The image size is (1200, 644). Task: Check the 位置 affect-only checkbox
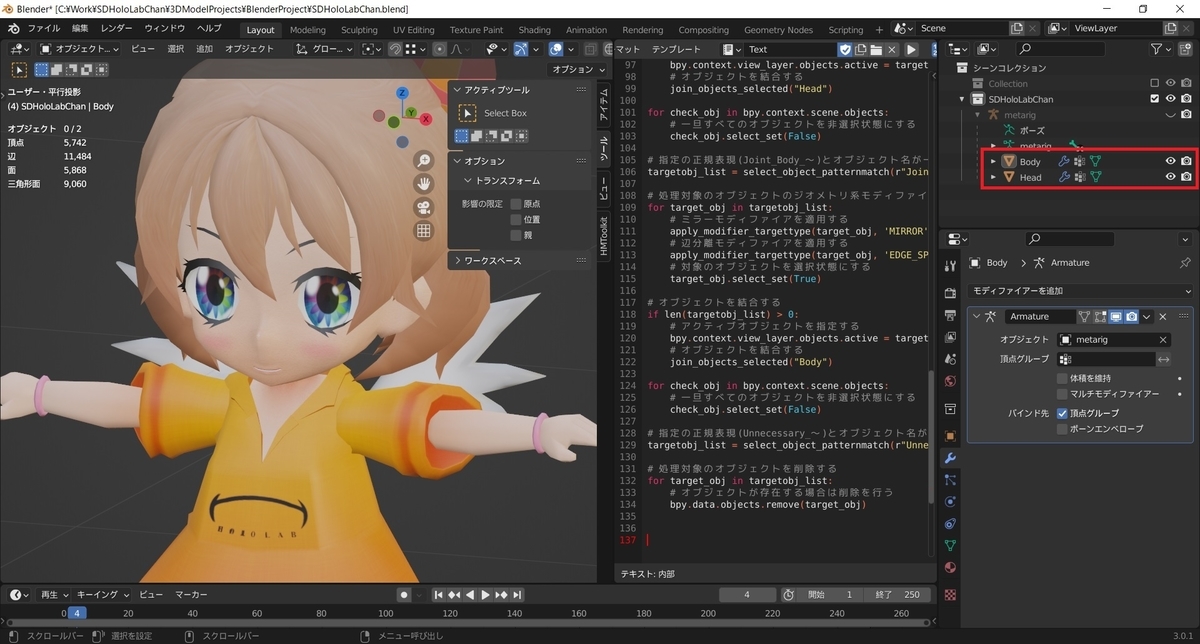(516, 219)
